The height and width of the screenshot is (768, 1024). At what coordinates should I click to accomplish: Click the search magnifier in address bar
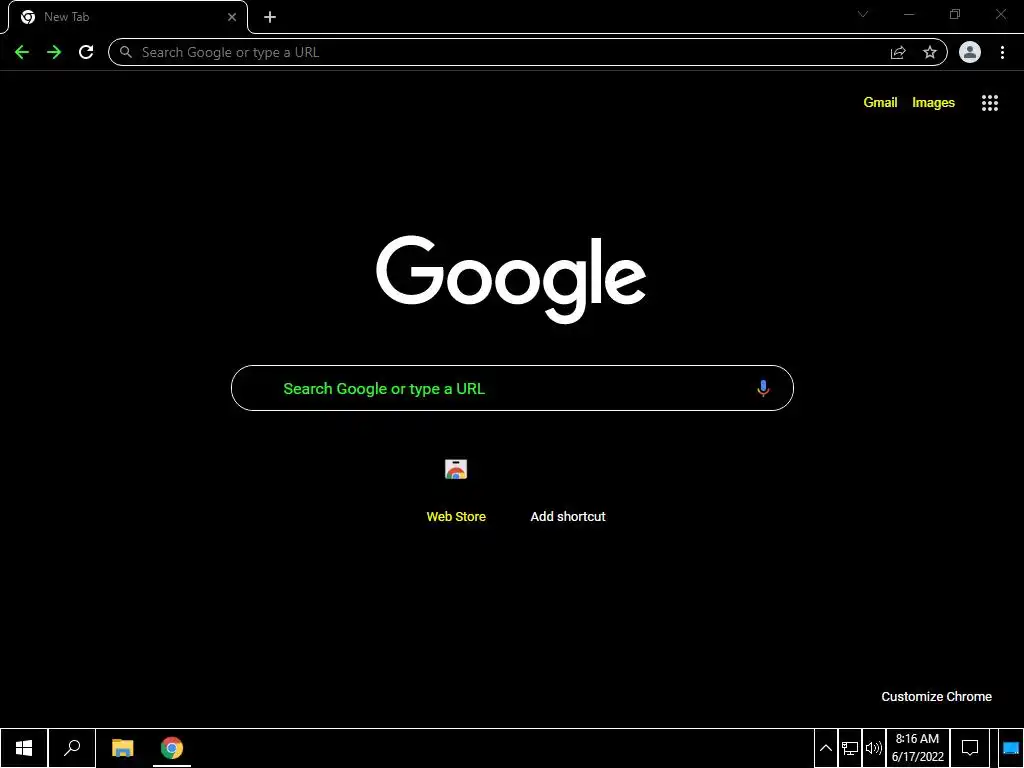(126, 52)
